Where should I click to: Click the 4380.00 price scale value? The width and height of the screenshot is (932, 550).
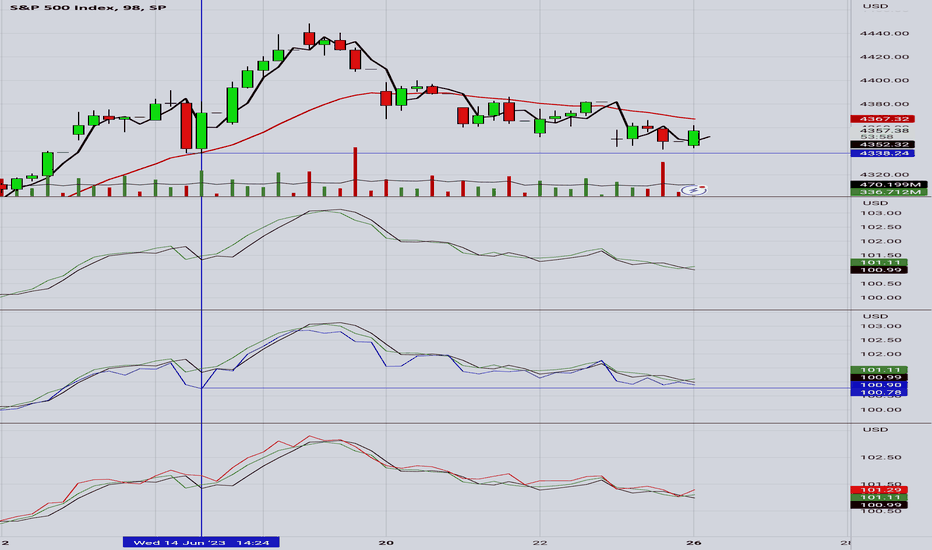click(884, 104)
